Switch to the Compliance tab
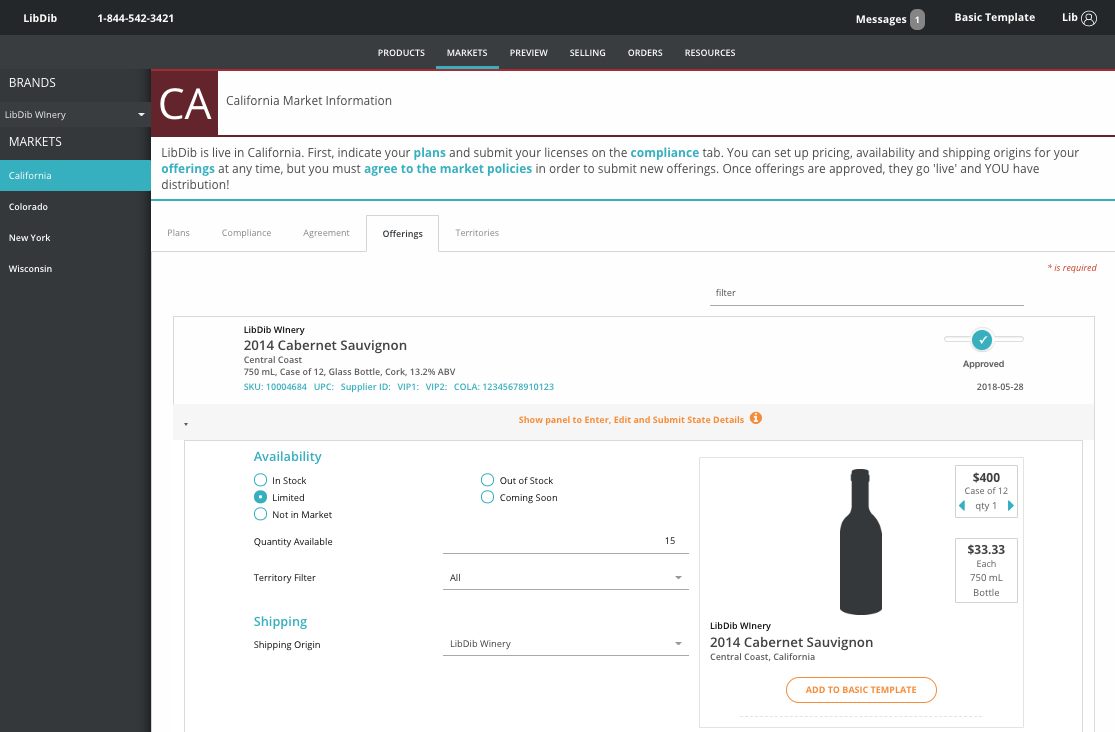The height and width of the screenshot is (732, 1115). click(x=246, y=233)
